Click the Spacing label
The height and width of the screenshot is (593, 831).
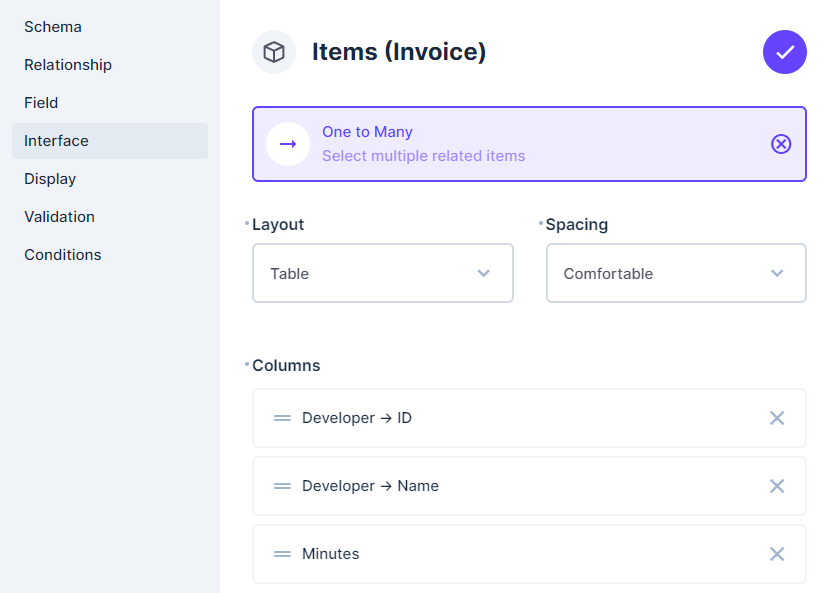click(577, 225)
